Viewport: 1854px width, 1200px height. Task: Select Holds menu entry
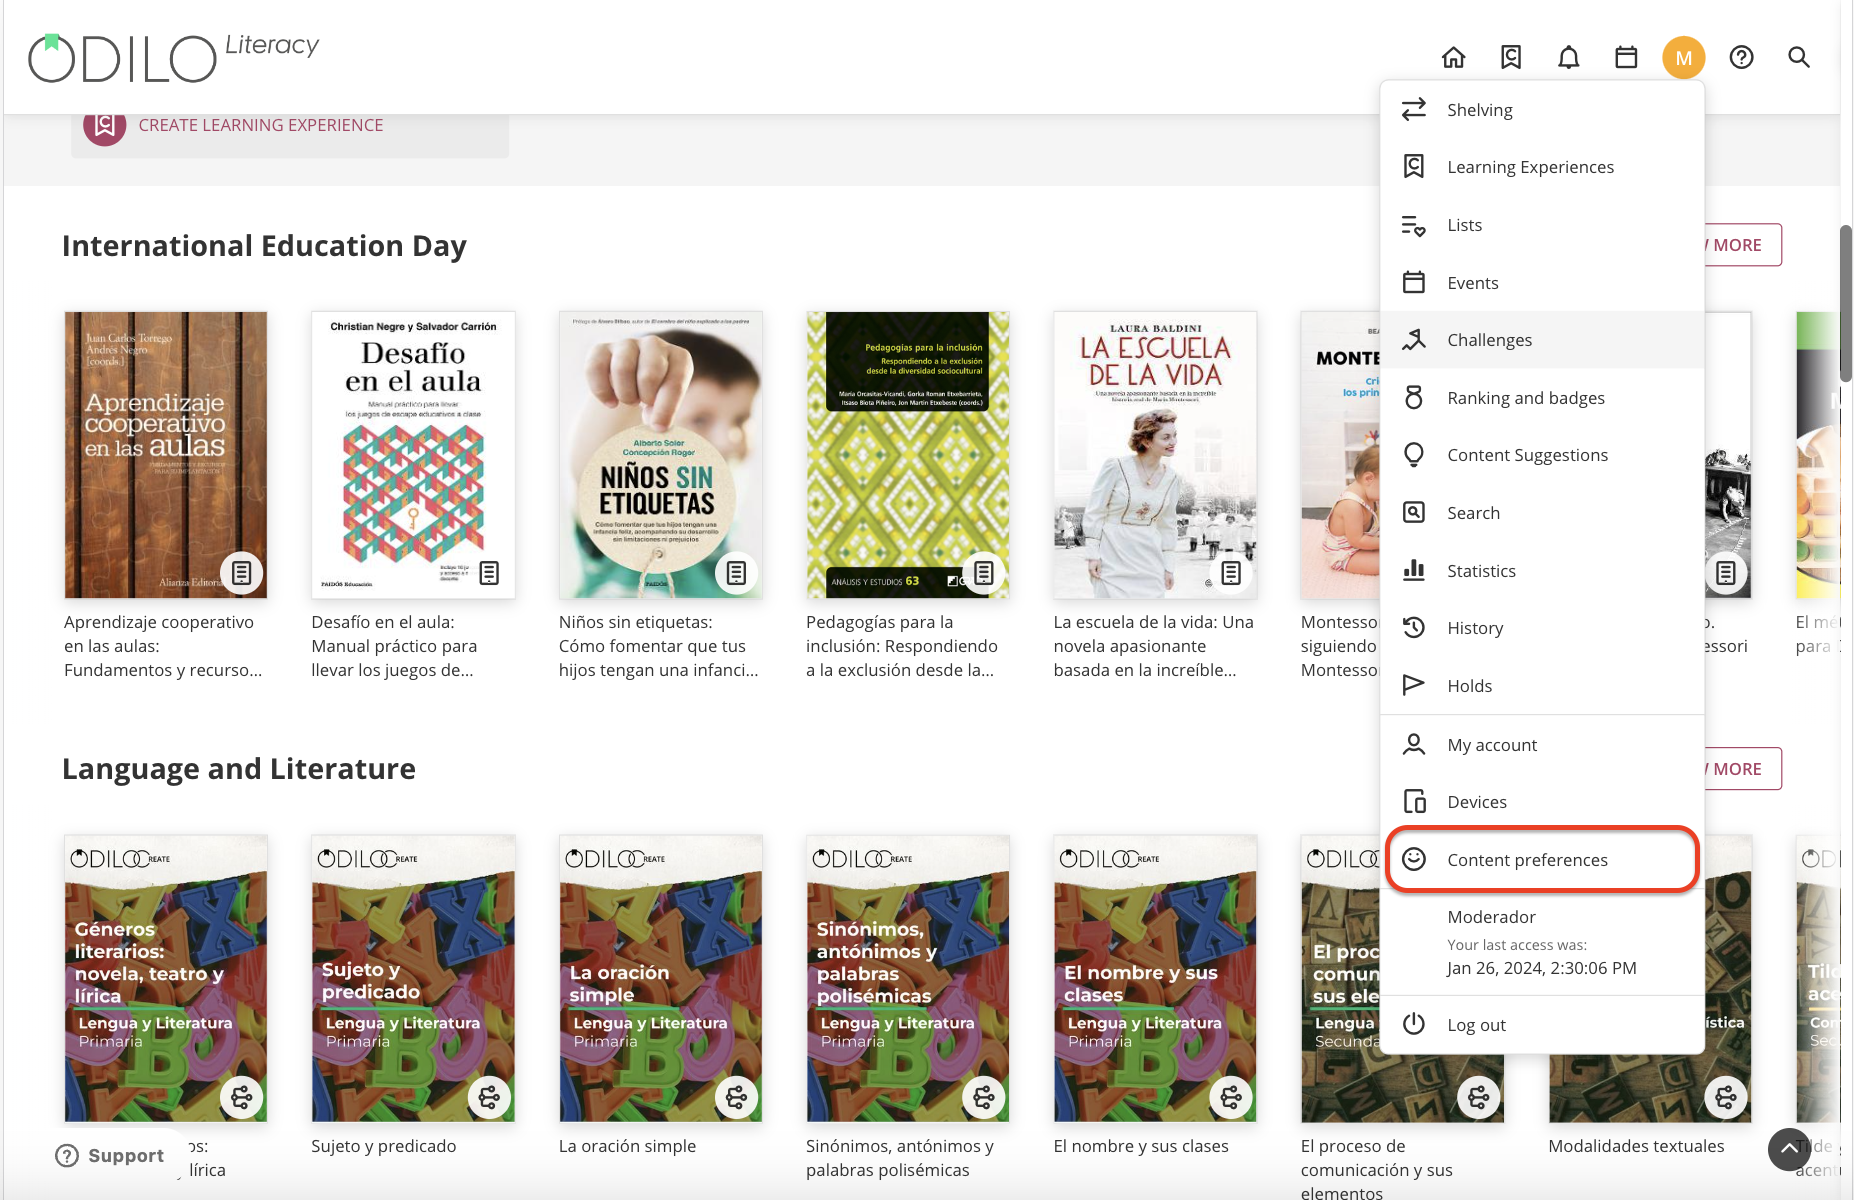pyautogui.click(x=1542, y=686)
